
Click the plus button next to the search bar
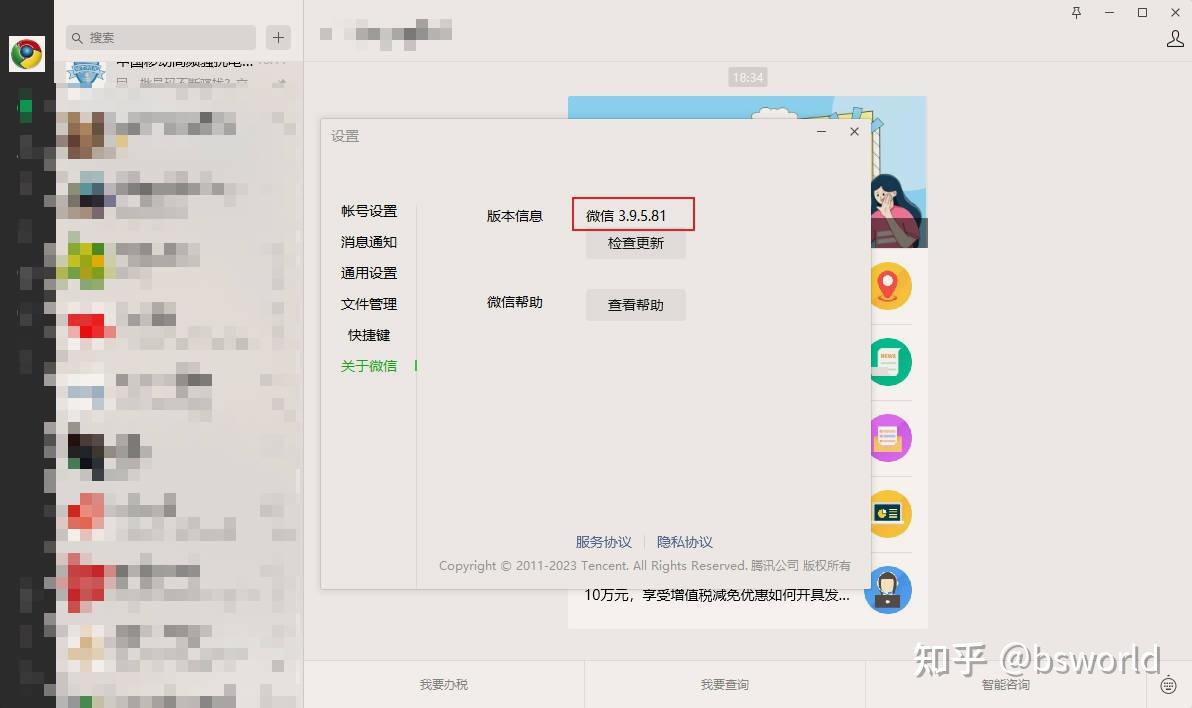[277, 37]
